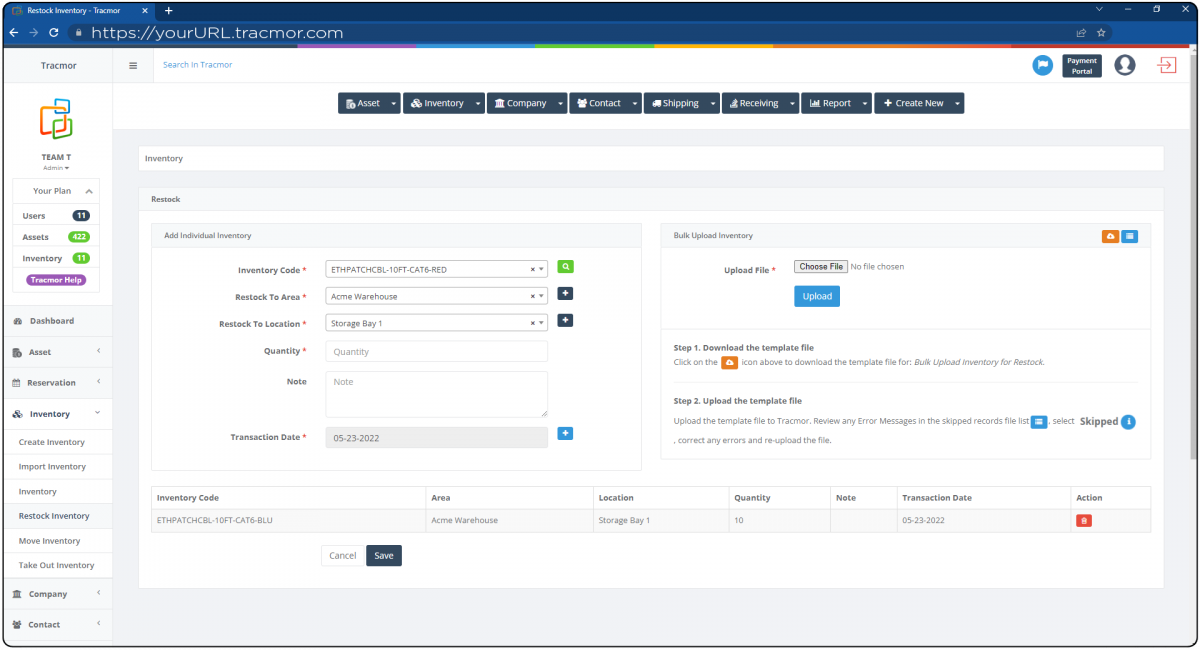Click the info icon next to Skipped
The image size is (1200, 650).
click(1128, 421)
